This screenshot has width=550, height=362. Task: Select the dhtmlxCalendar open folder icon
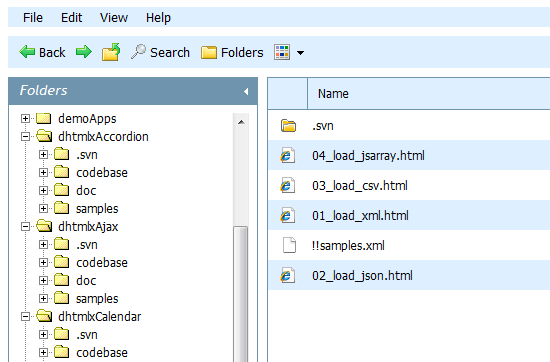[x=44, y=316]
